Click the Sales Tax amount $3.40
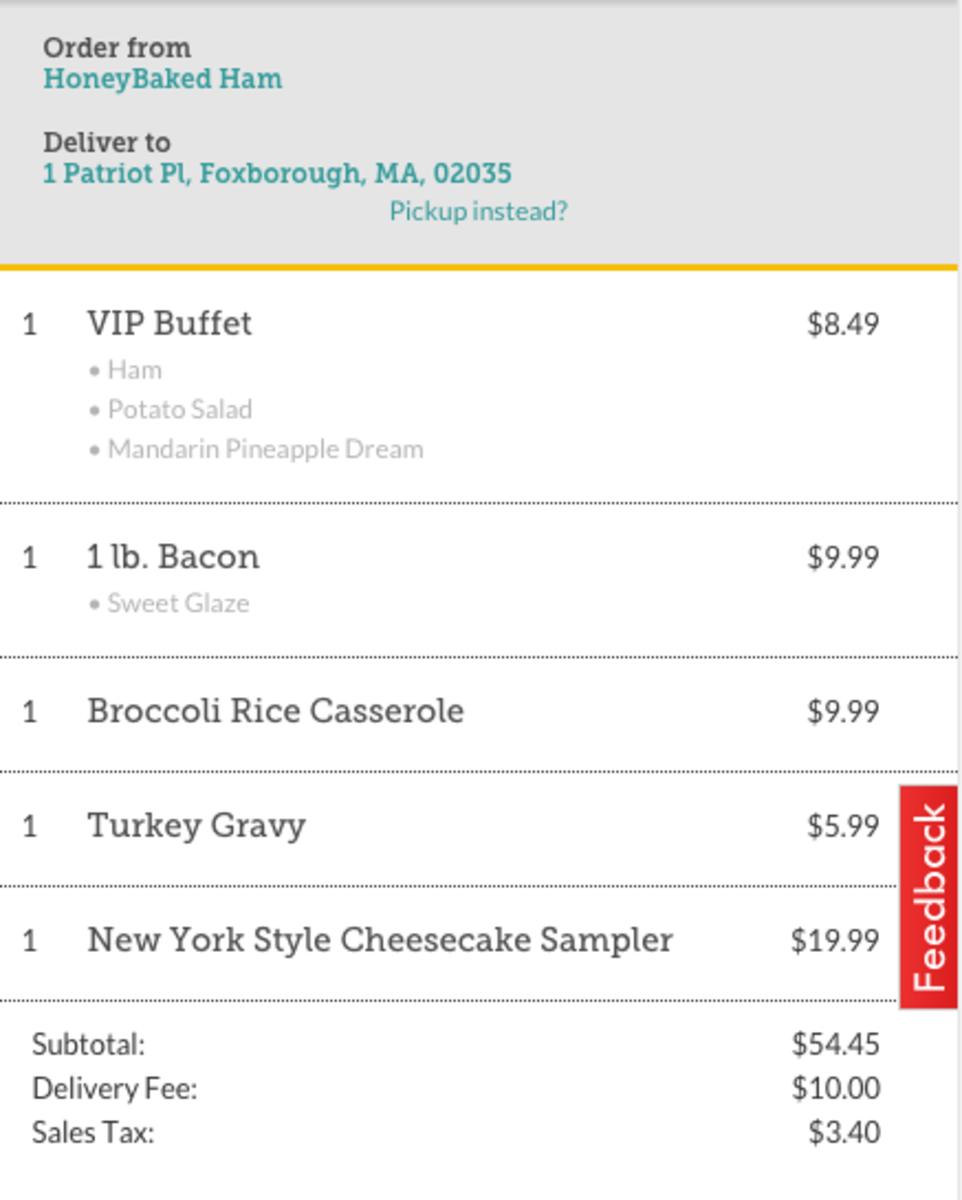962x1200 pixels. tap(844, 1133)
